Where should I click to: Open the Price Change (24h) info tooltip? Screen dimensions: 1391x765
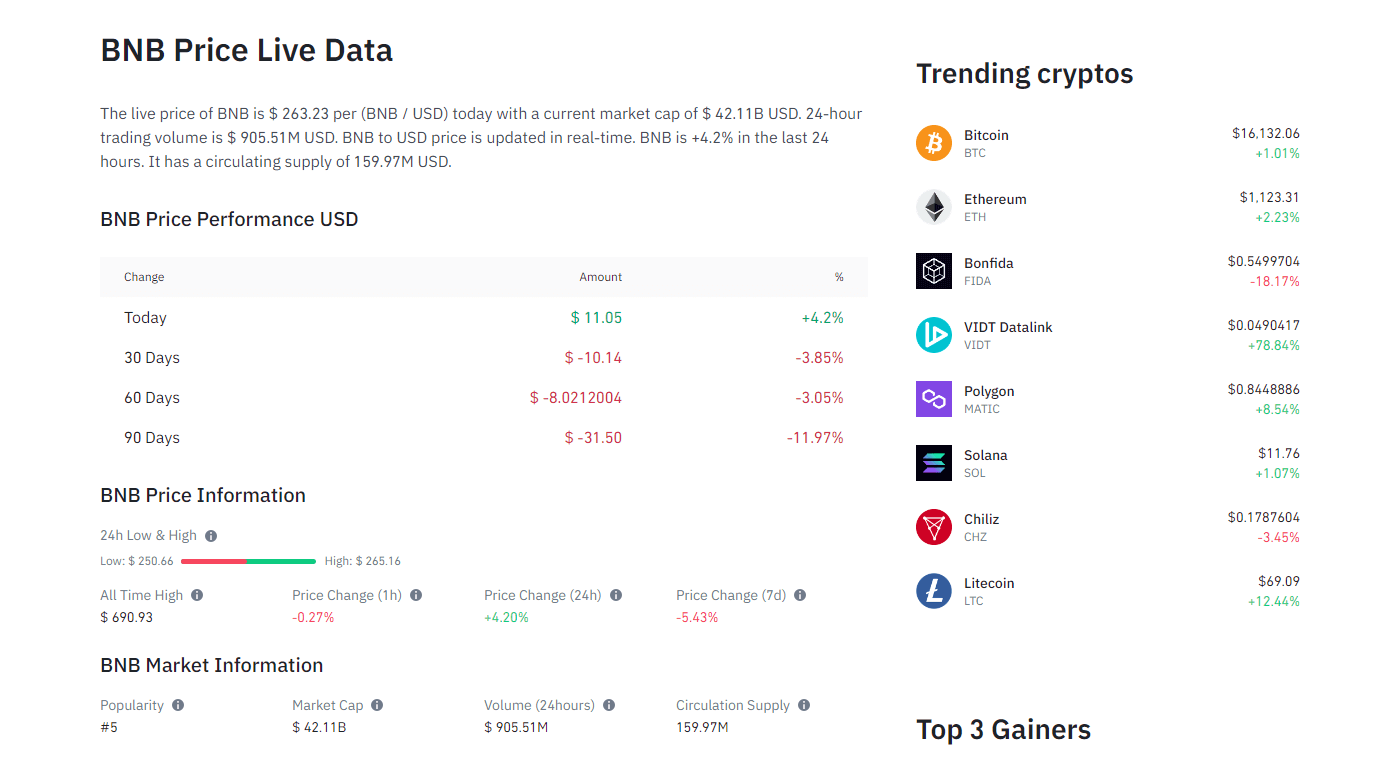coord(617,595)
